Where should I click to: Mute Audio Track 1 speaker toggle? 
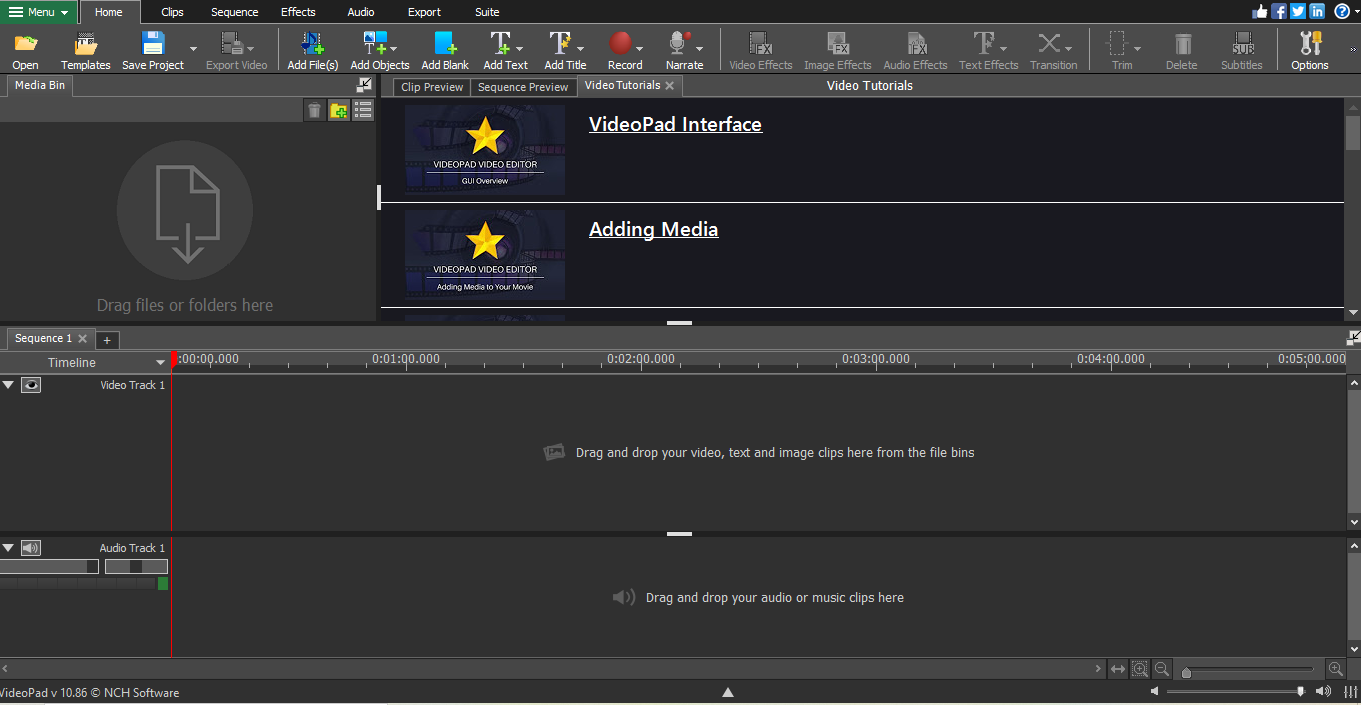(x=31, y=547)
